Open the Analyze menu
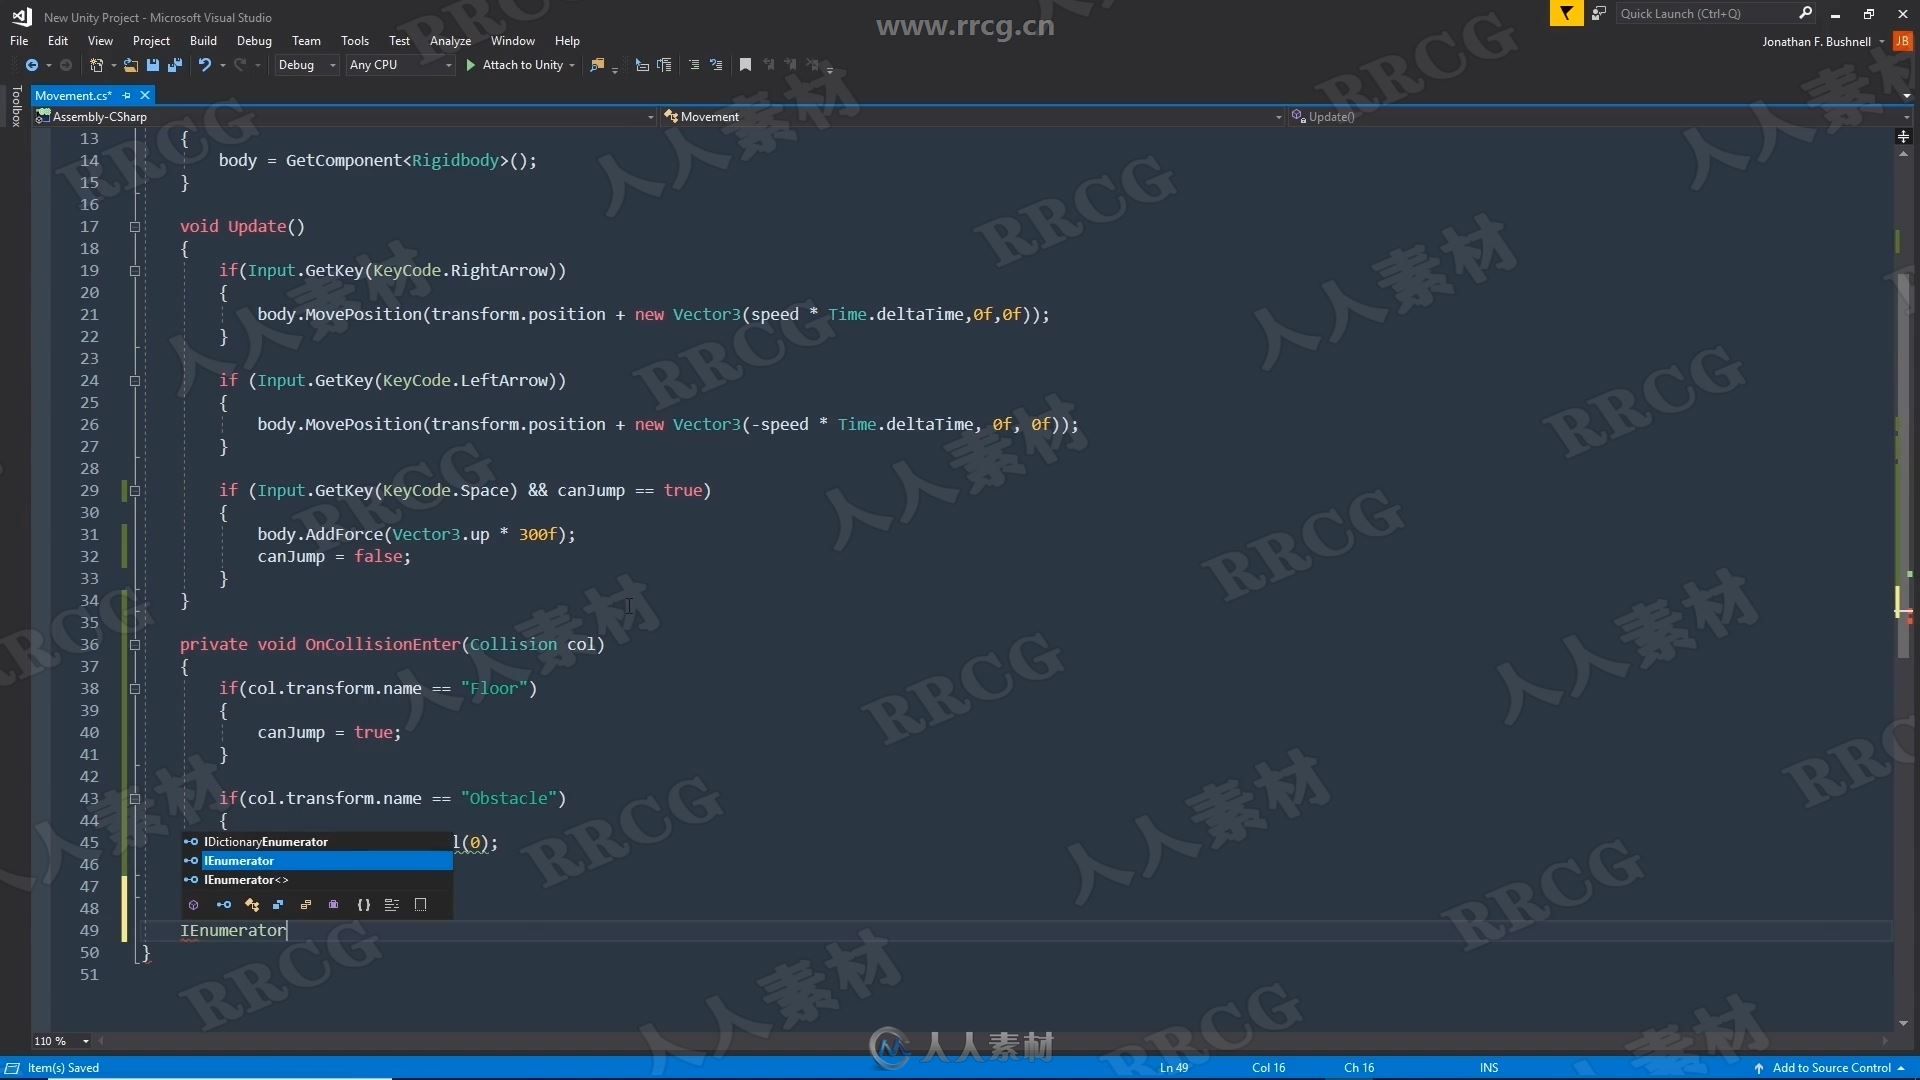Viewport: 1920px width, 1080px height. [450, 41]
